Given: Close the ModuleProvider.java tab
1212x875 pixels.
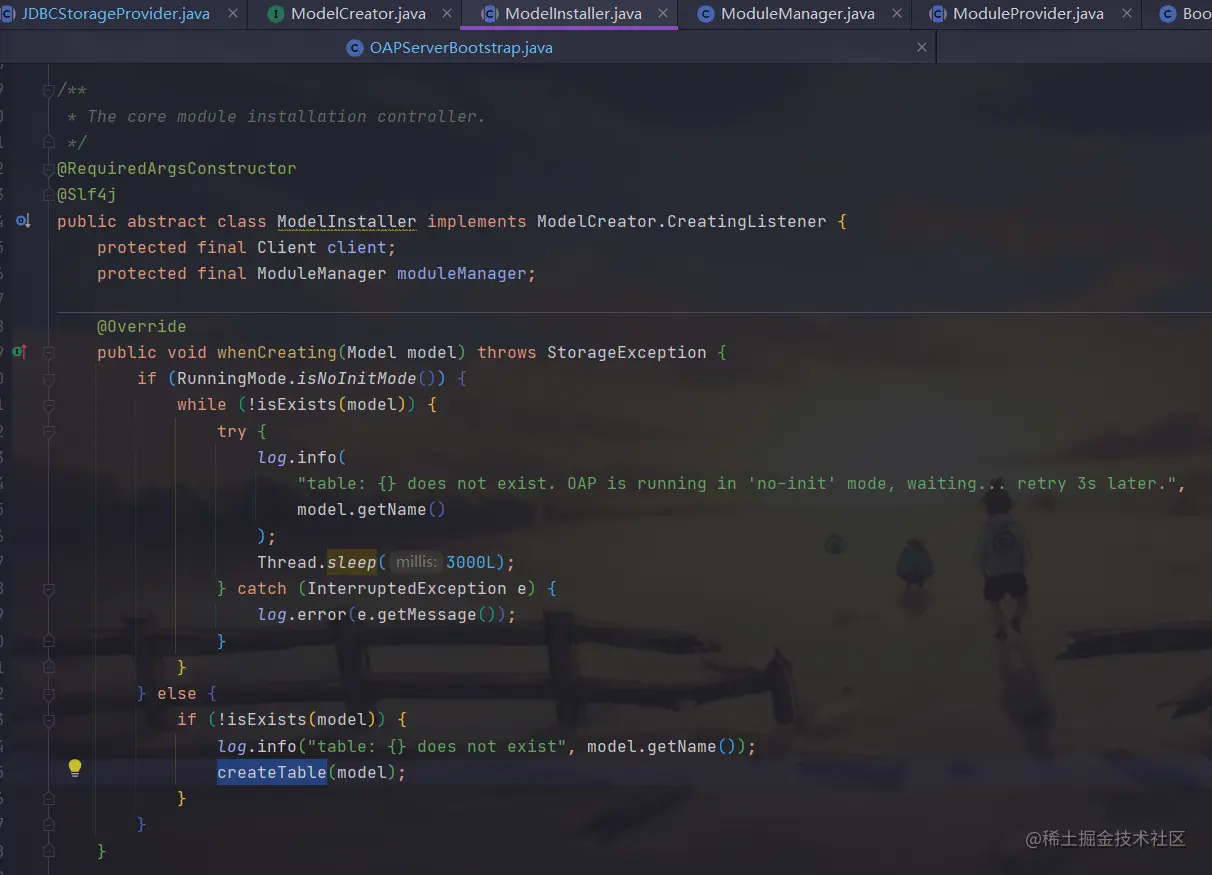Looking at the screenshot, I should click(x=1126, y=14).
